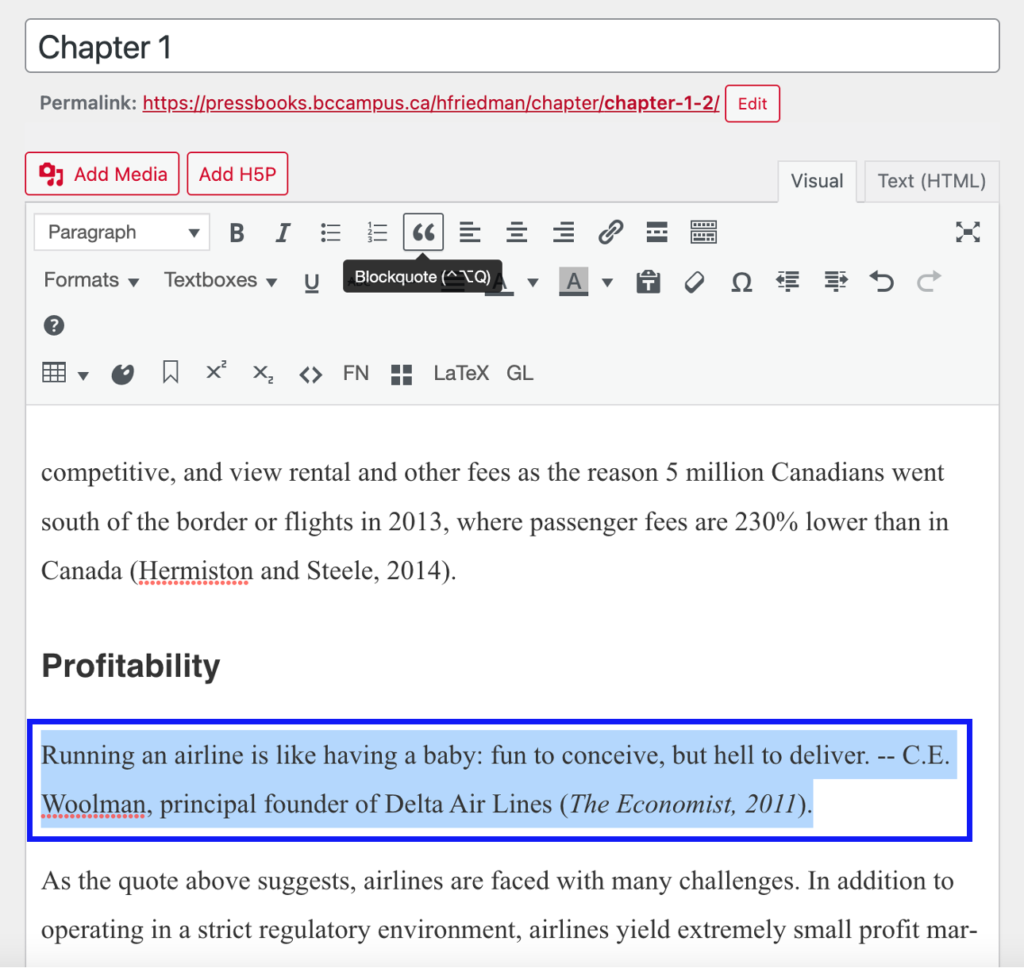Undo the last edit
The width and height of the screenshot is (1024, 968).
[882, 282]
